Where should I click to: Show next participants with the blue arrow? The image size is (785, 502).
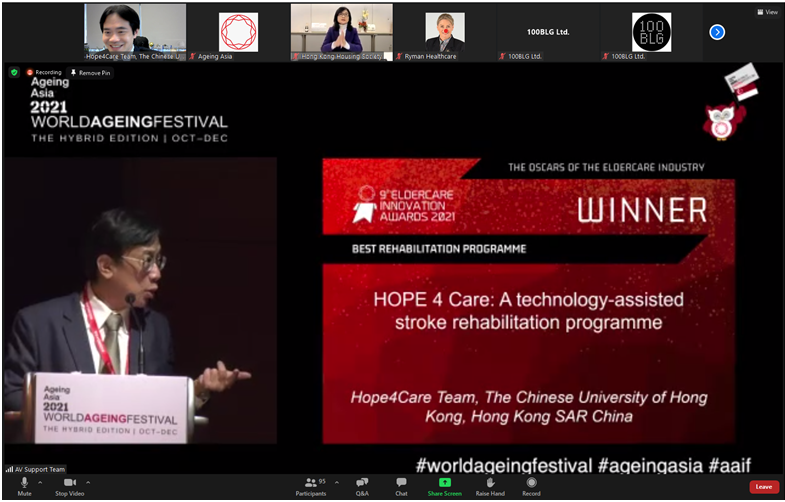pyautogui.click(x=717, y=33)
